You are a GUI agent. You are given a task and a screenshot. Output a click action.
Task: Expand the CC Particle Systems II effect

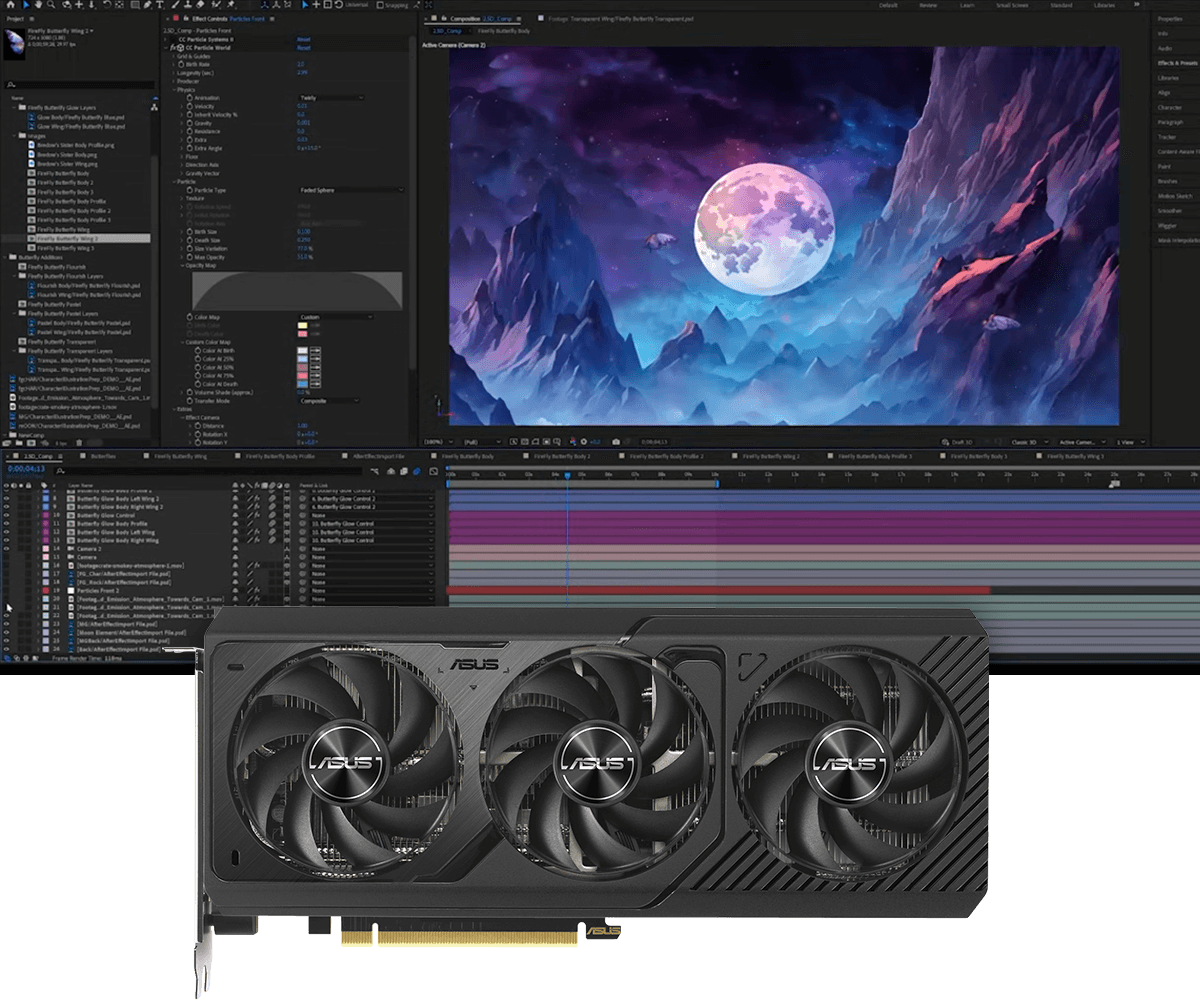[x=165, y=38]
